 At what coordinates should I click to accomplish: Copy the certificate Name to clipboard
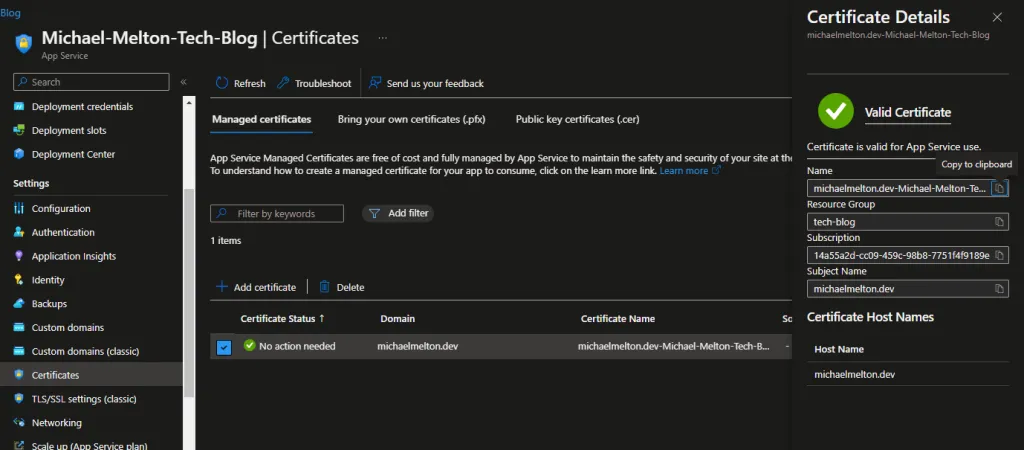point(999,188)
